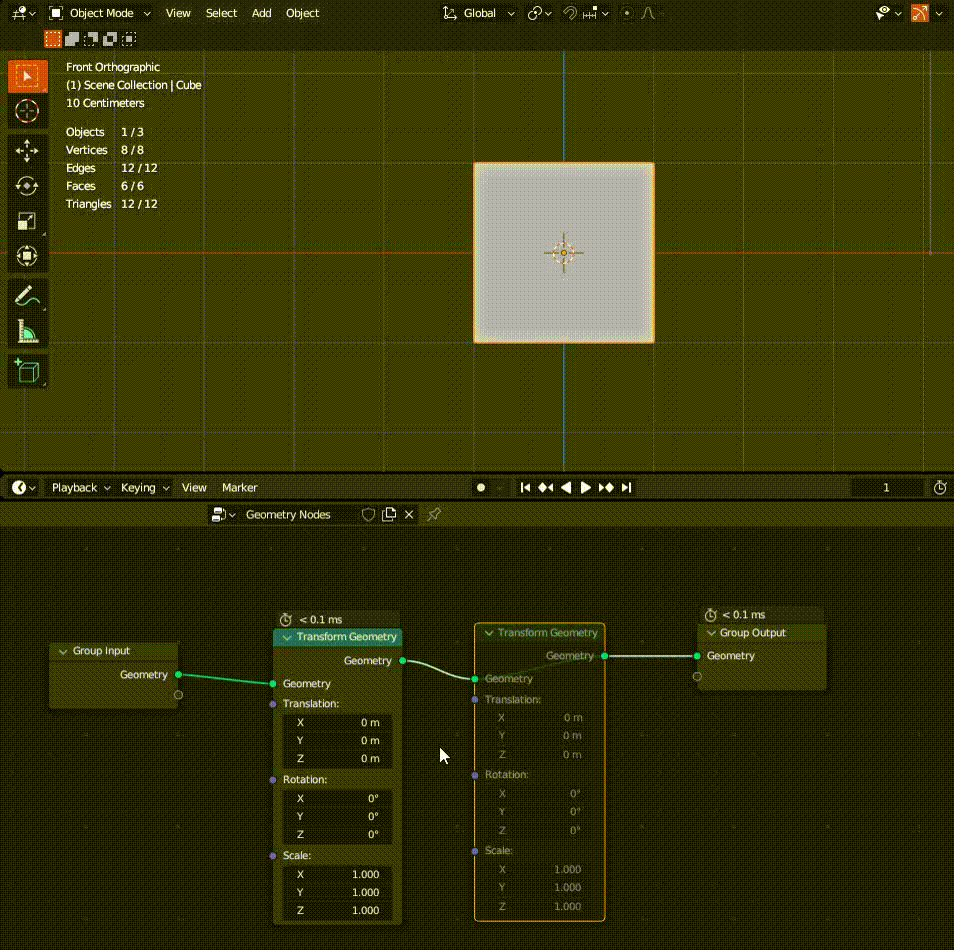The height and width of the screenshot is (950, 954).
Task: Unlink the Geometry Nodes node group
Action: [409, 514]
